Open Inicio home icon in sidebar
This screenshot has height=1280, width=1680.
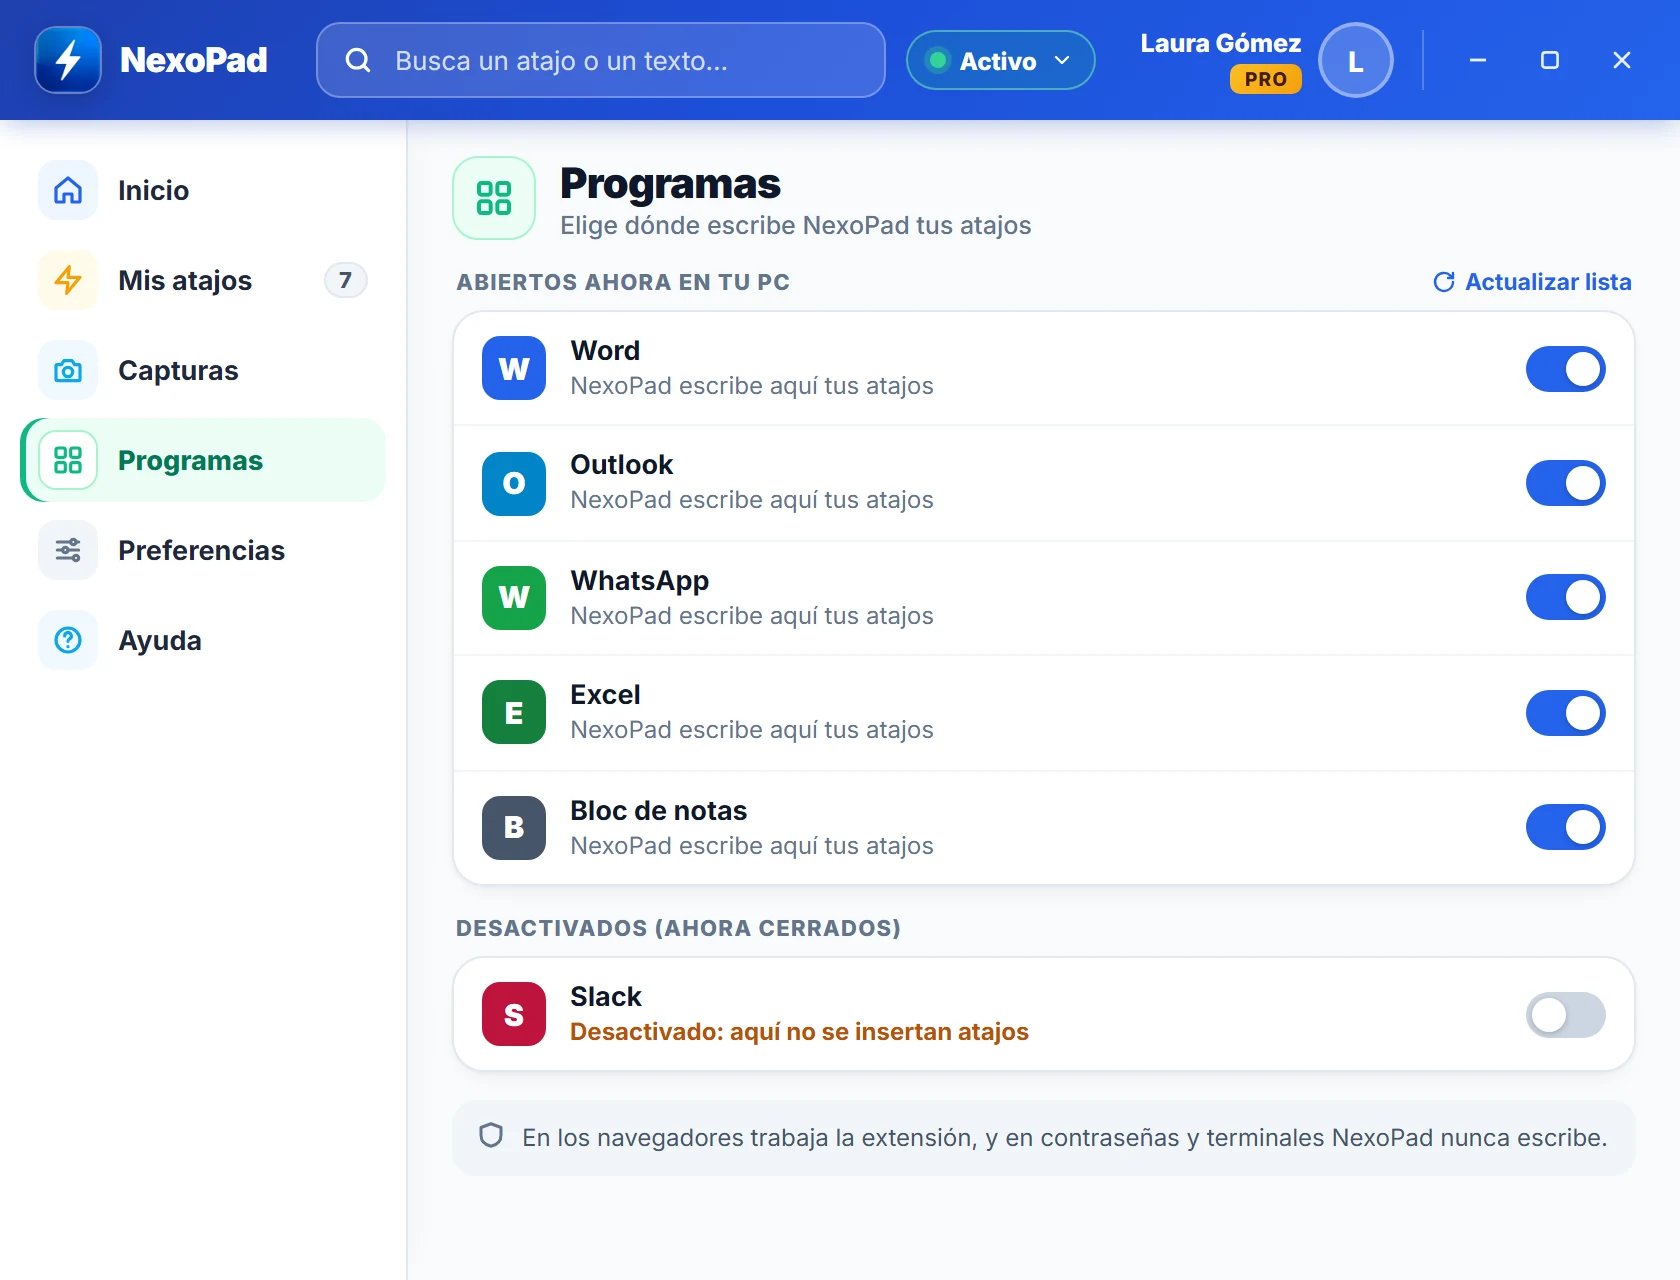click(x=68, y=190)
